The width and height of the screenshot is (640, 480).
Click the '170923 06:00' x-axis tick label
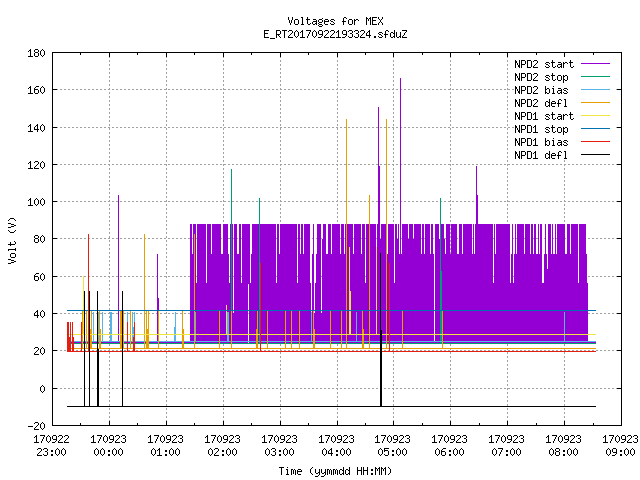click(x=449, y=446)
